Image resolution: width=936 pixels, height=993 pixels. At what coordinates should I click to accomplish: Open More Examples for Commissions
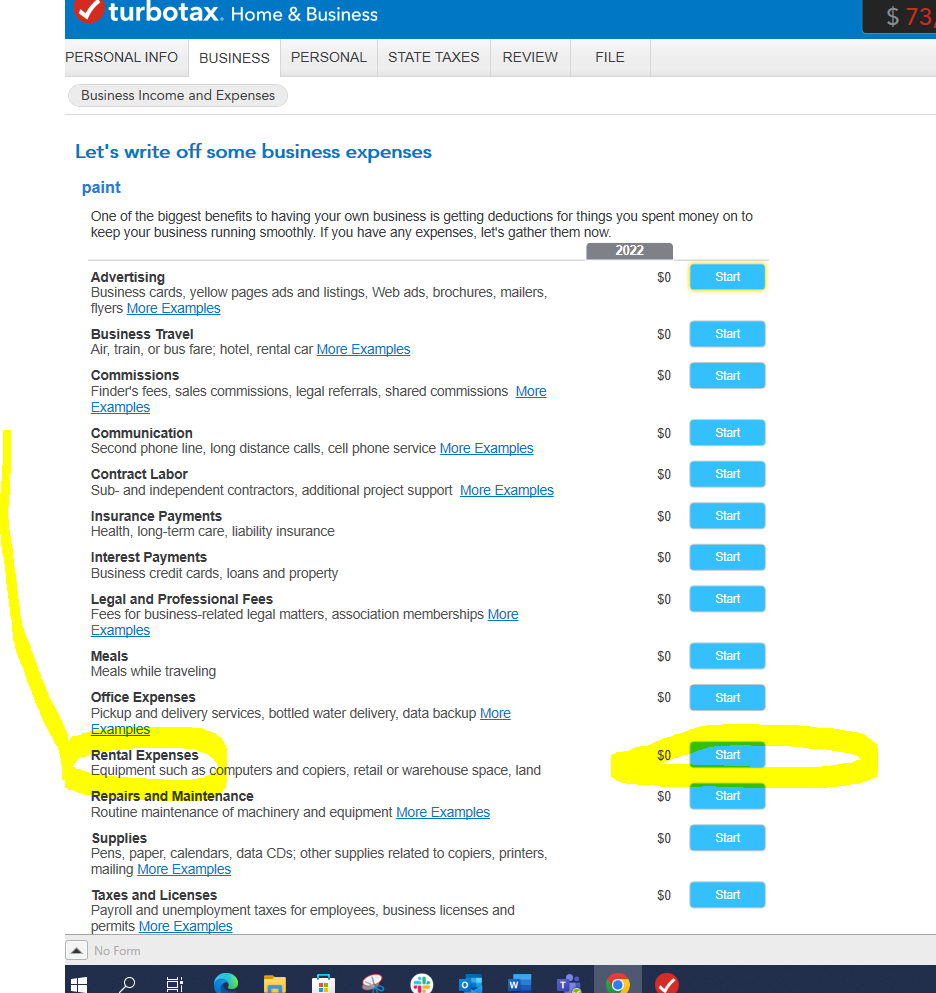(x=531, y=391)
